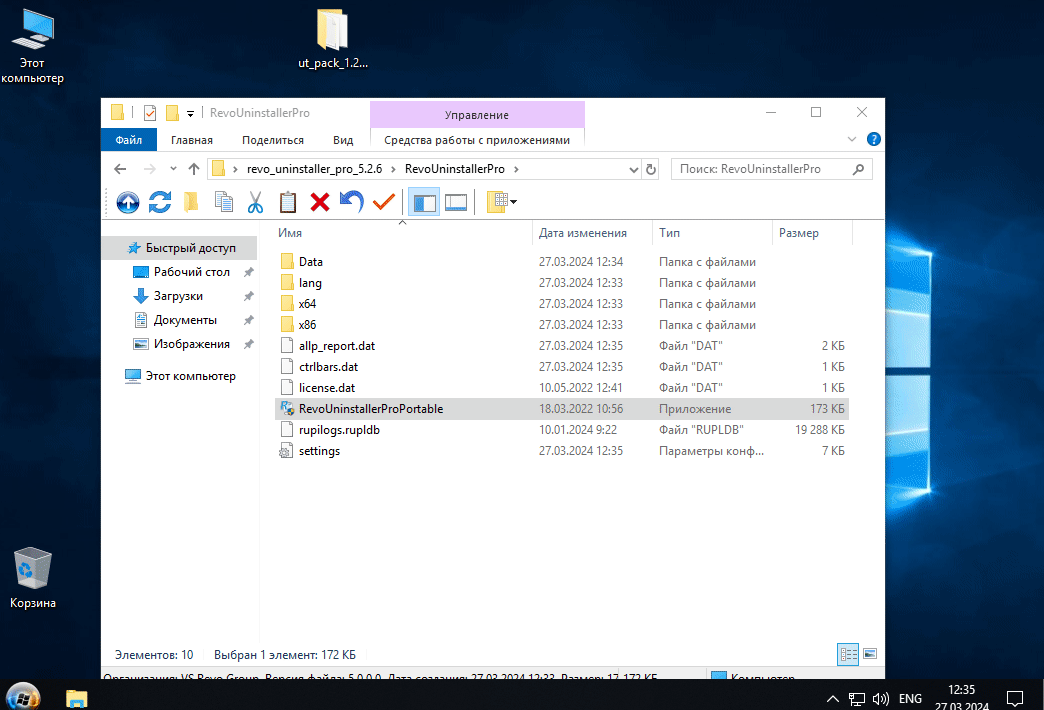This screenshot has width=1044, height=710.
Task: Select the license.dat file
Action: tap(562, 388)
